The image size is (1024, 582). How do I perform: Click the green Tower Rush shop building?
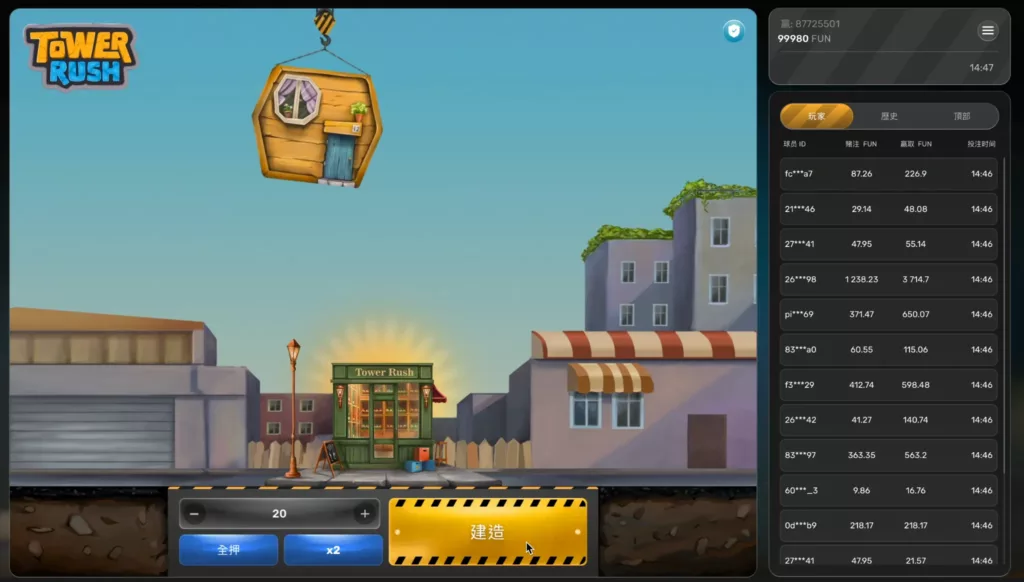[383, 413]
